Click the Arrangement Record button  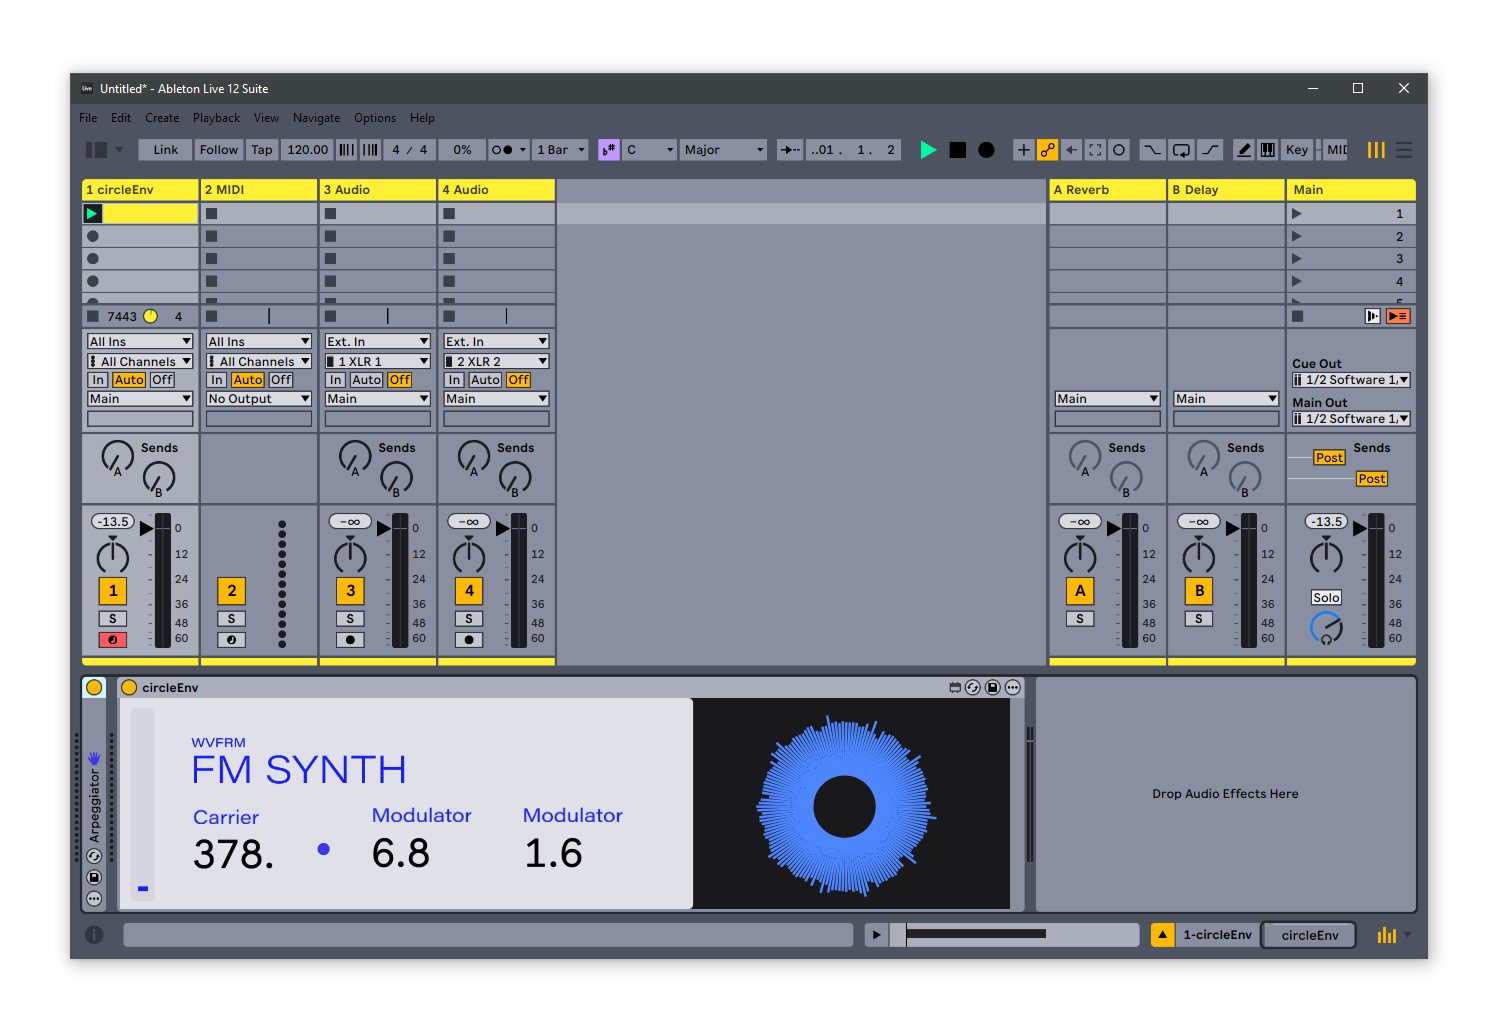(986, 150)
